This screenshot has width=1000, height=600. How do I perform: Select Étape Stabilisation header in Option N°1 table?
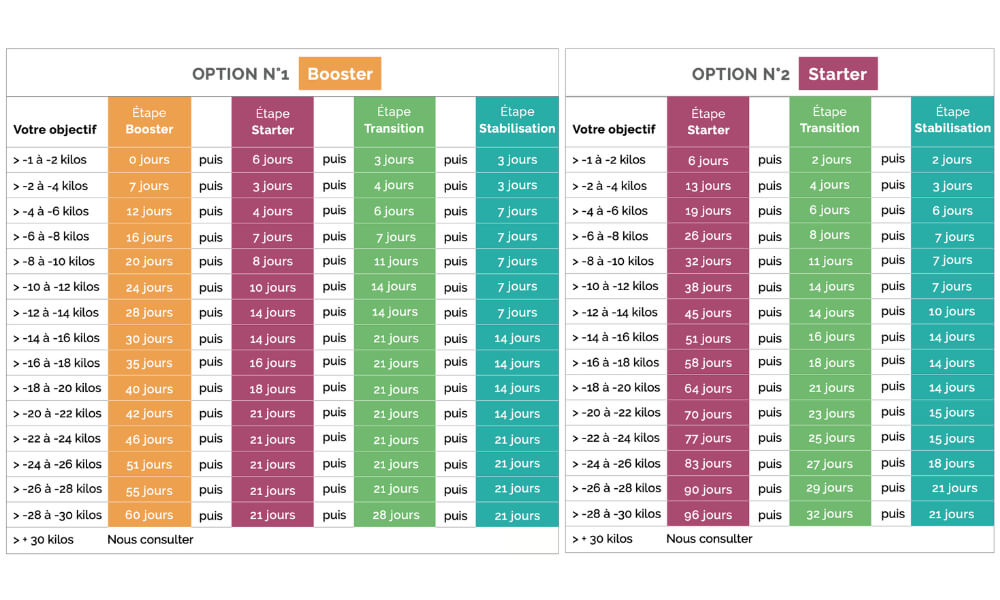click(x=516, y=120)
